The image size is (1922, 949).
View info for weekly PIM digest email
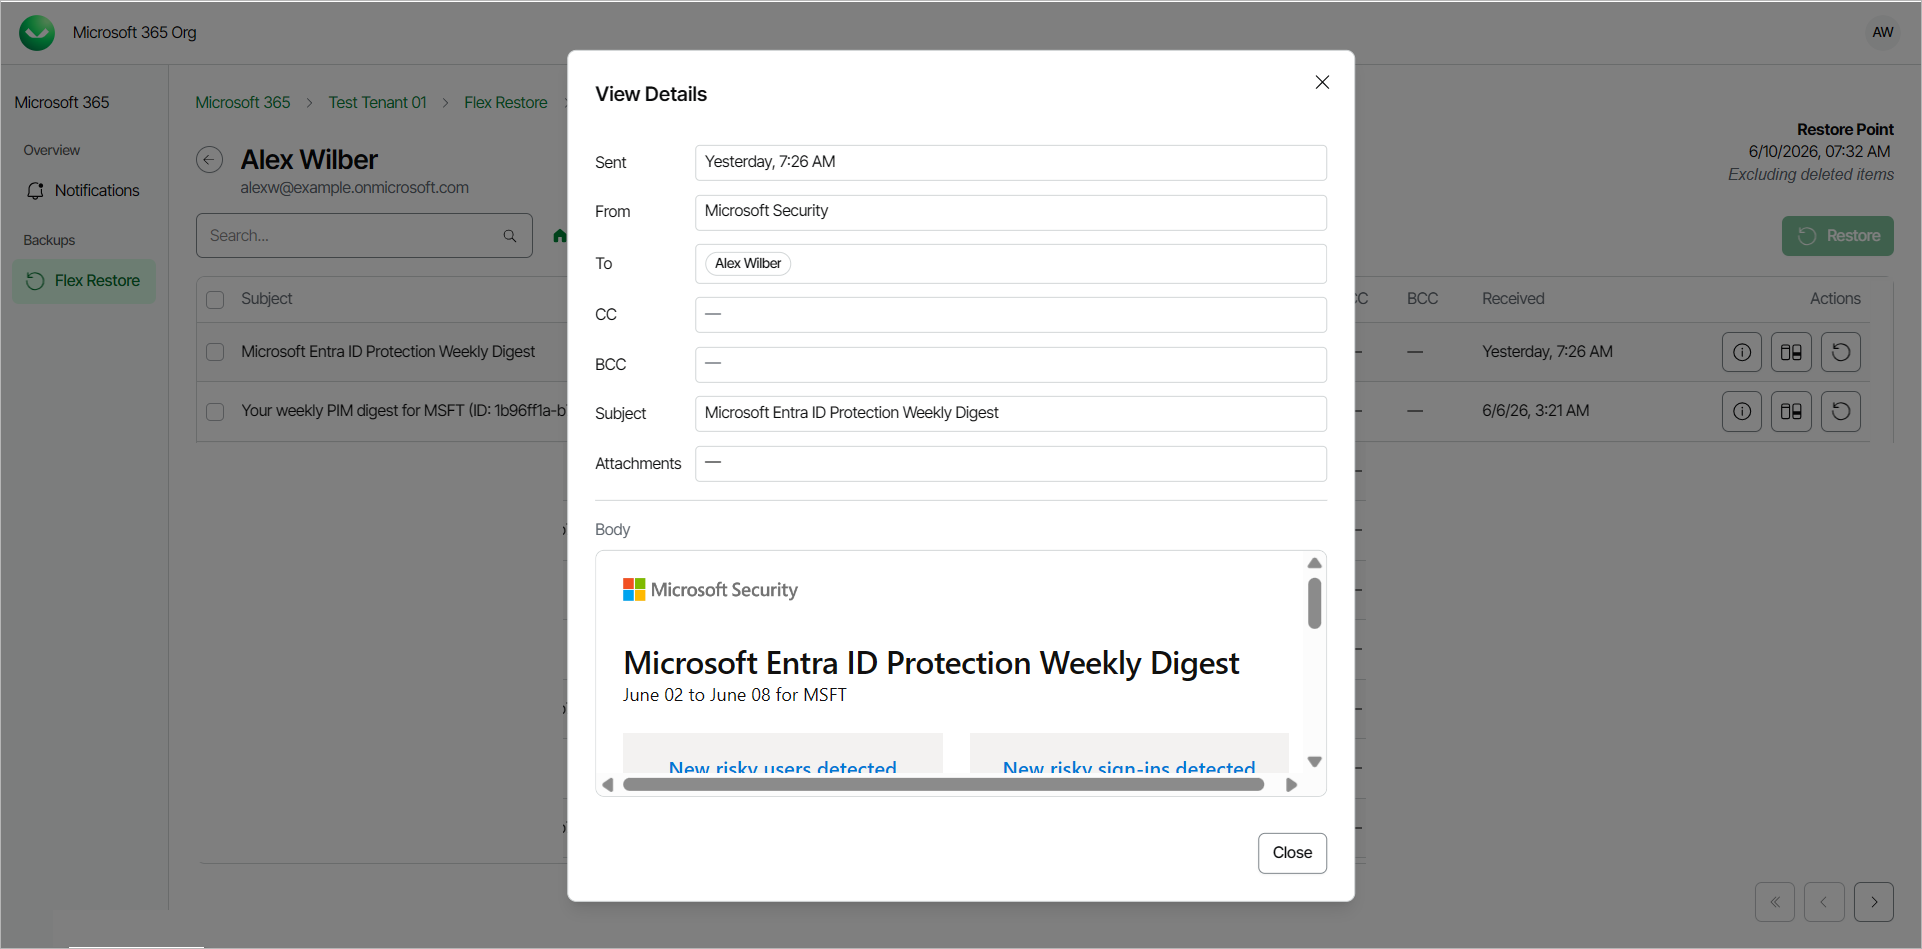click(x=1741, y=411)
